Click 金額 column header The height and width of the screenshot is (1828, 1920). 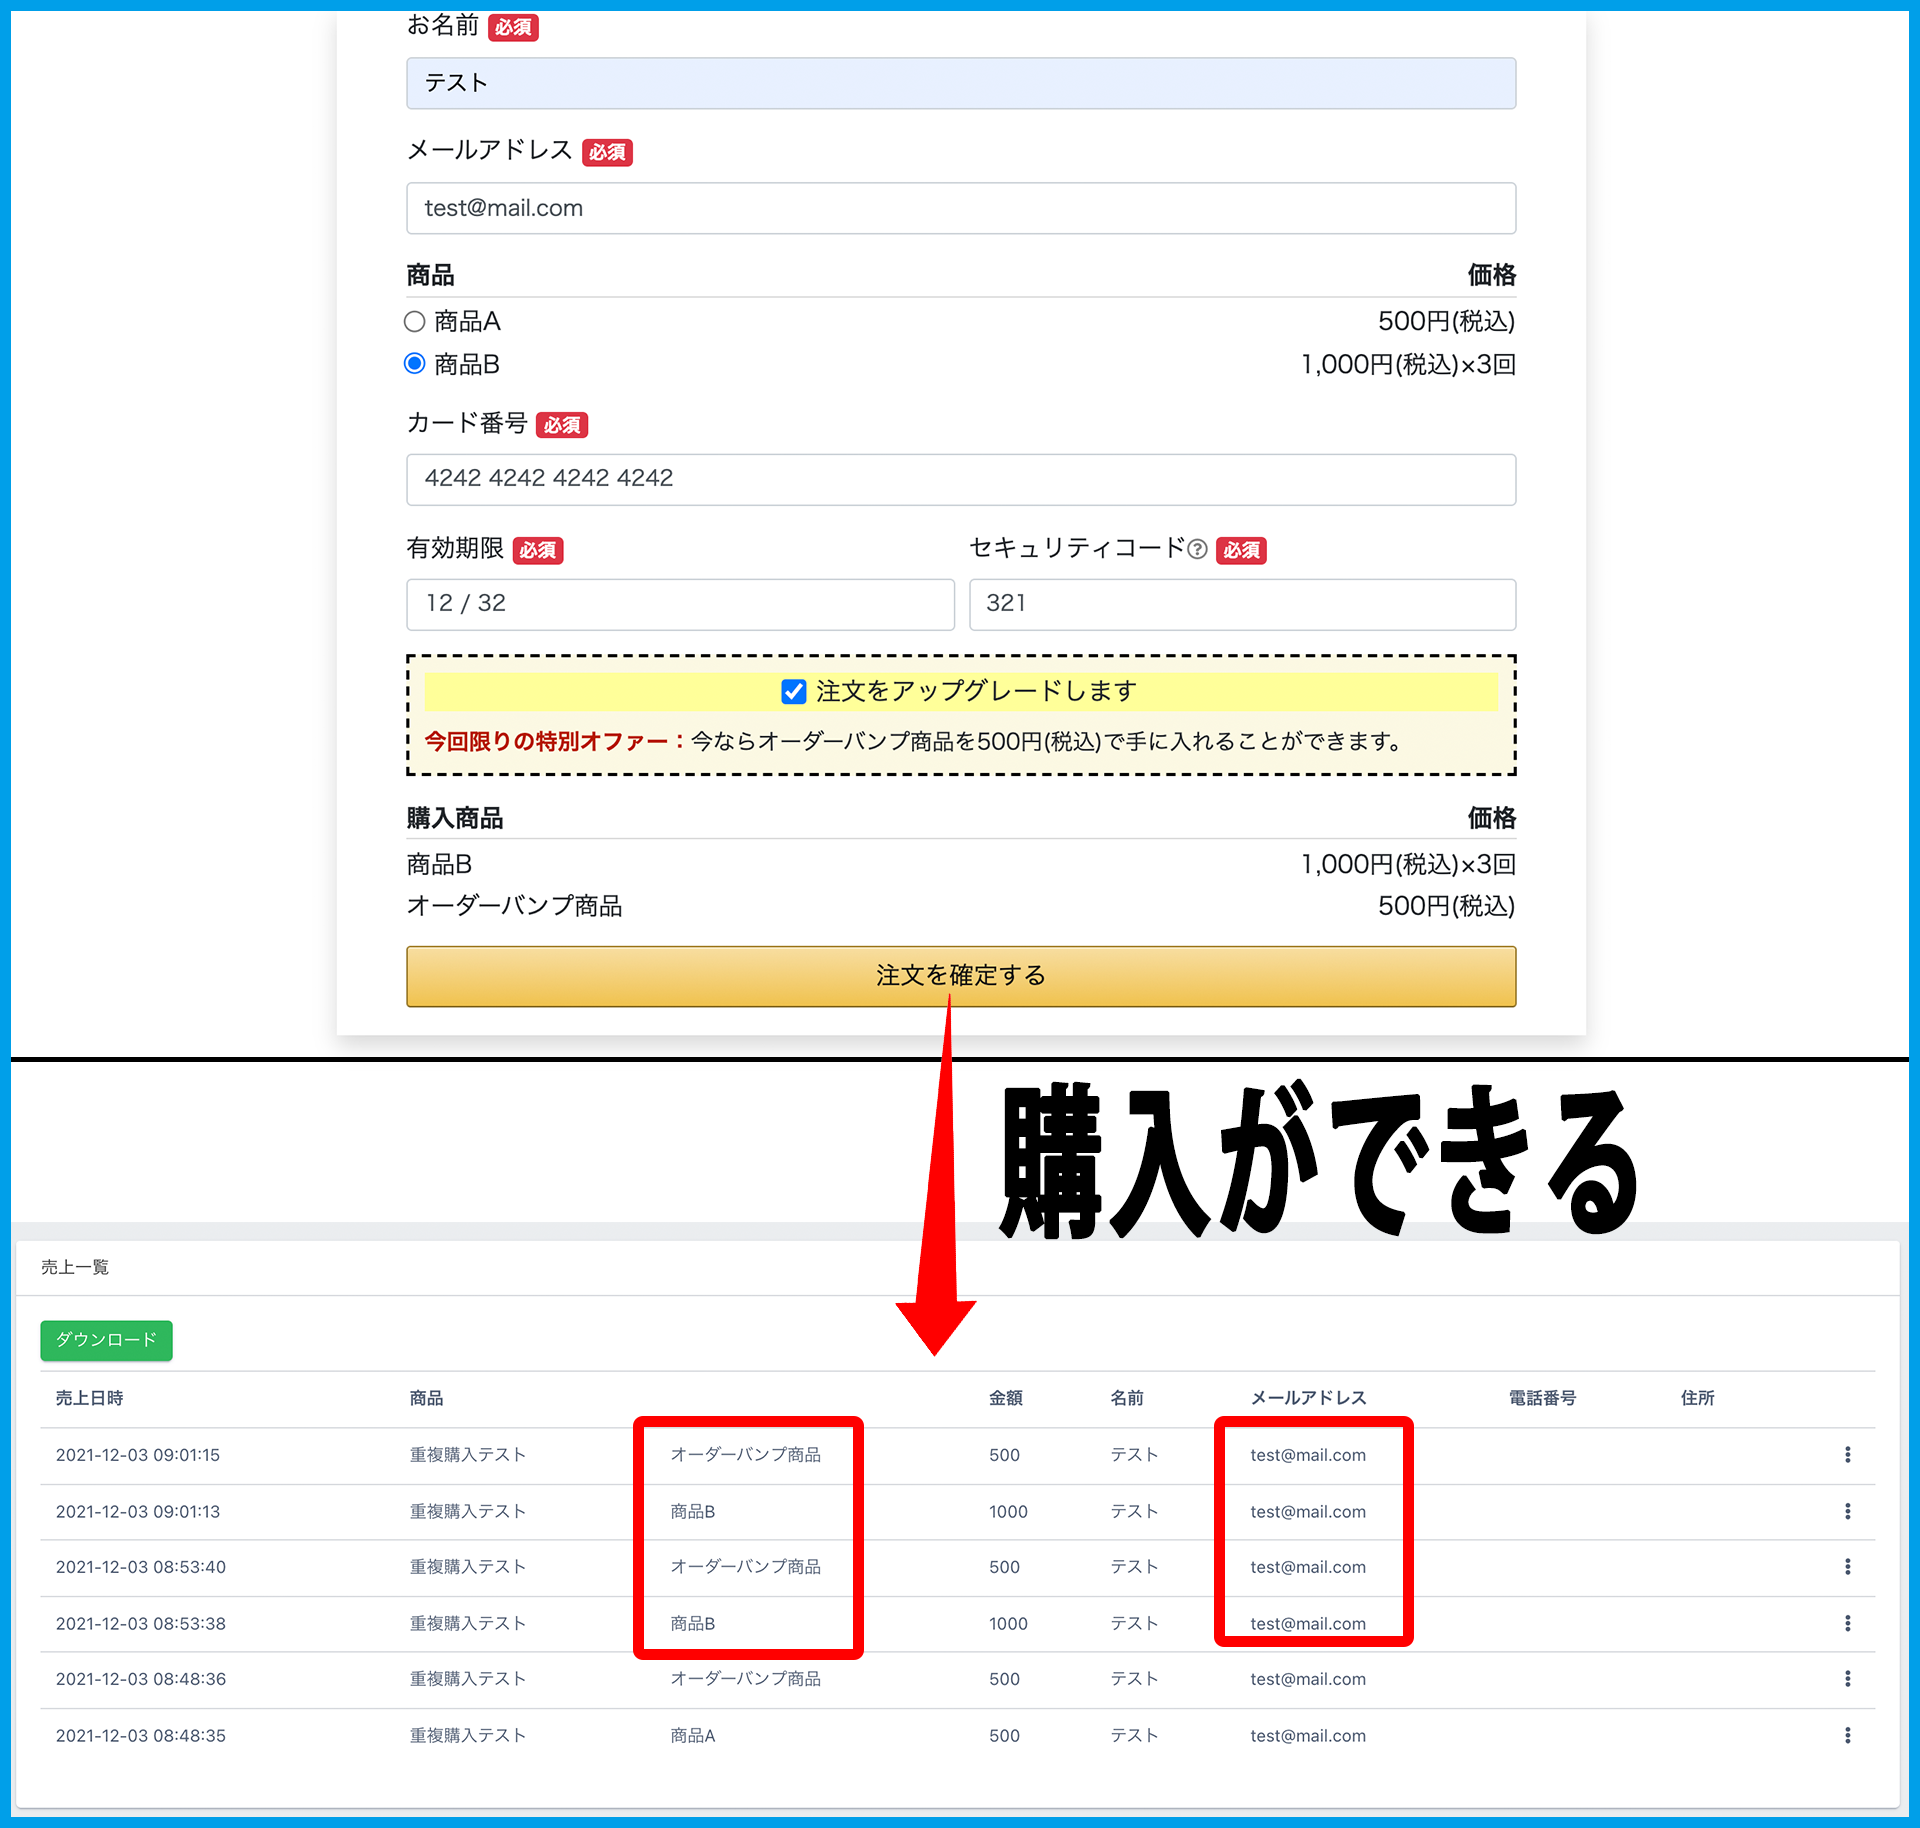[1005, 1398]
